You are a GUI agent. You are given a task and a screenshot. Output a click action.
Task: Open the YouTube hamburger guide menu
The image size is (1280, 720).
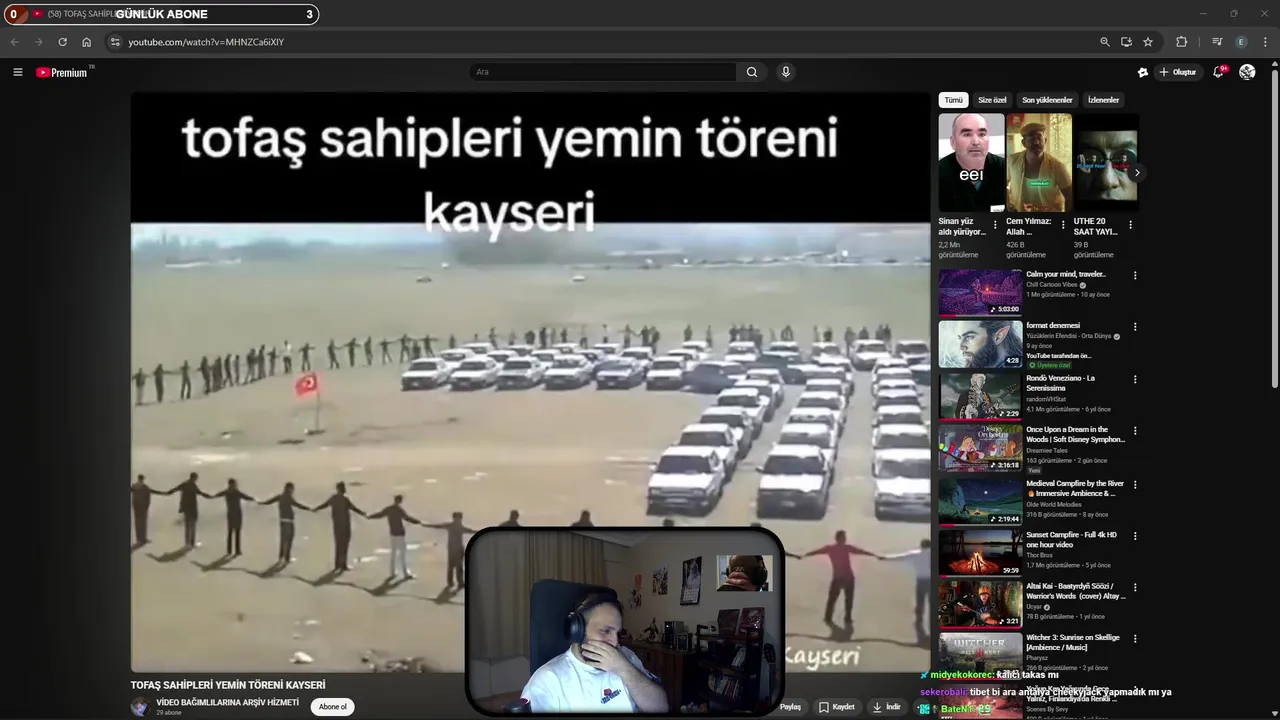(x=17, y=72)
